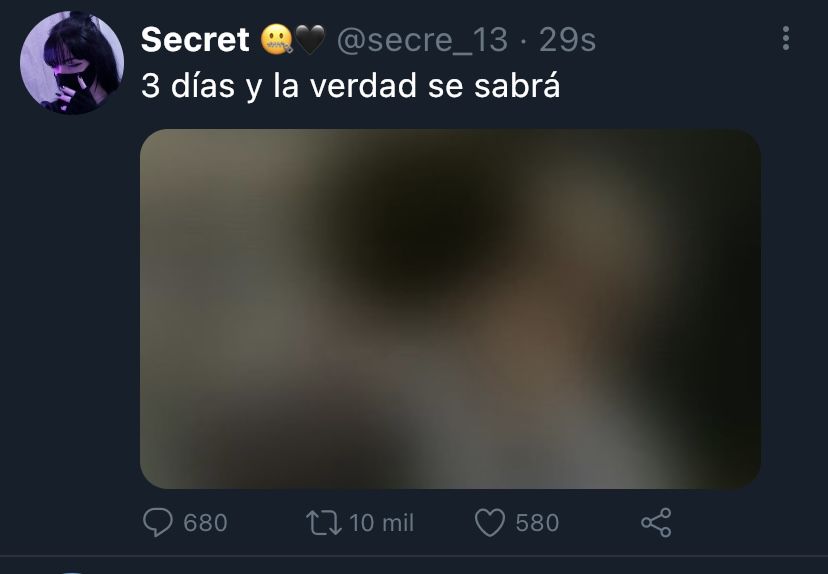Open the display name Secret

click(x=195, y=40)
